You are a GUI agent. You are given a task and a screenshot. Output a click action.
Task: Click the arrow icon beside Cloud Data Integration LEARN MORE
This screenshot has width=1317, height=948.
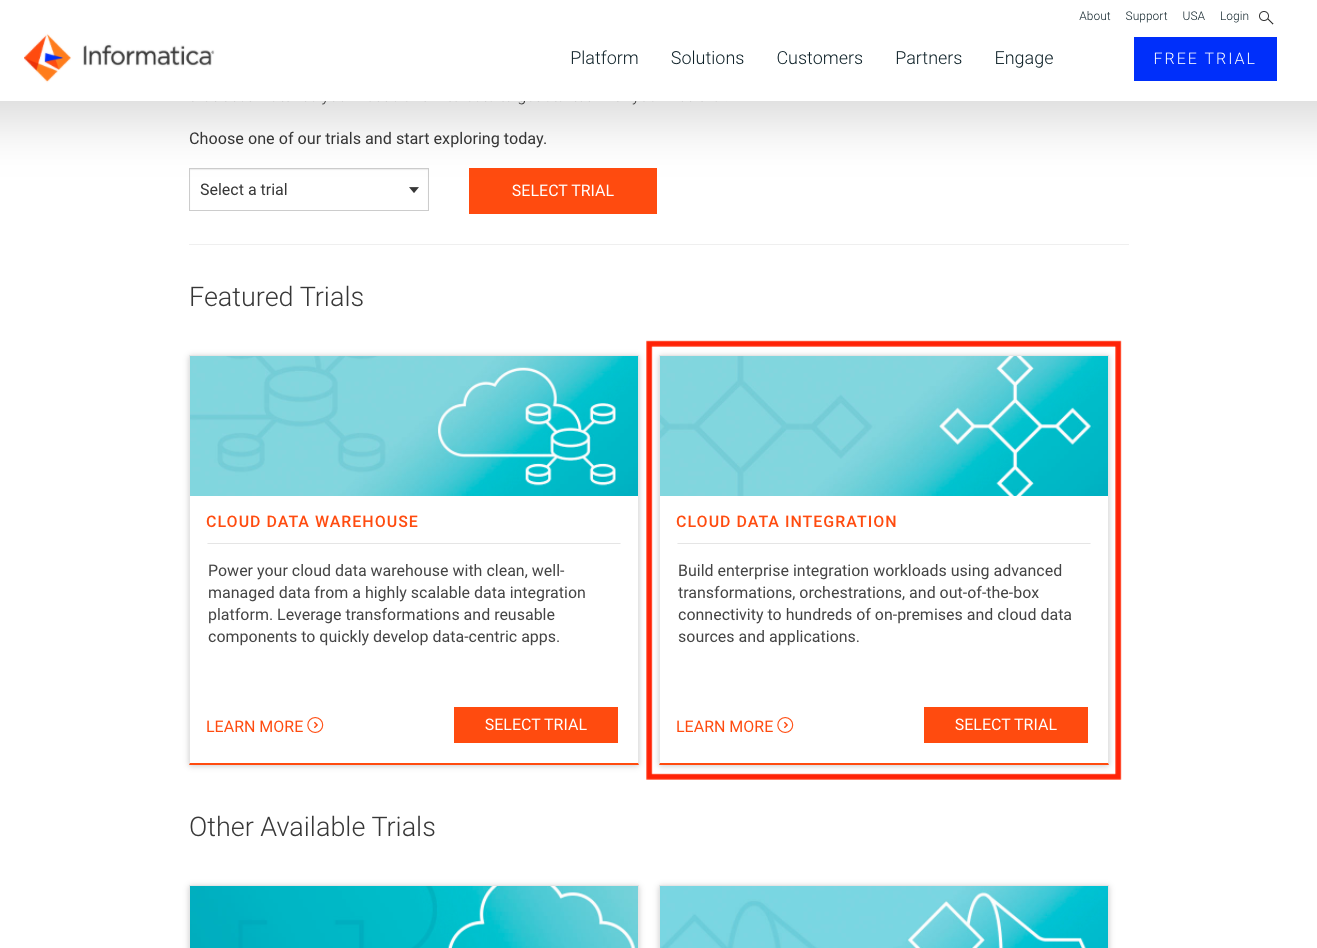(786, 726)
